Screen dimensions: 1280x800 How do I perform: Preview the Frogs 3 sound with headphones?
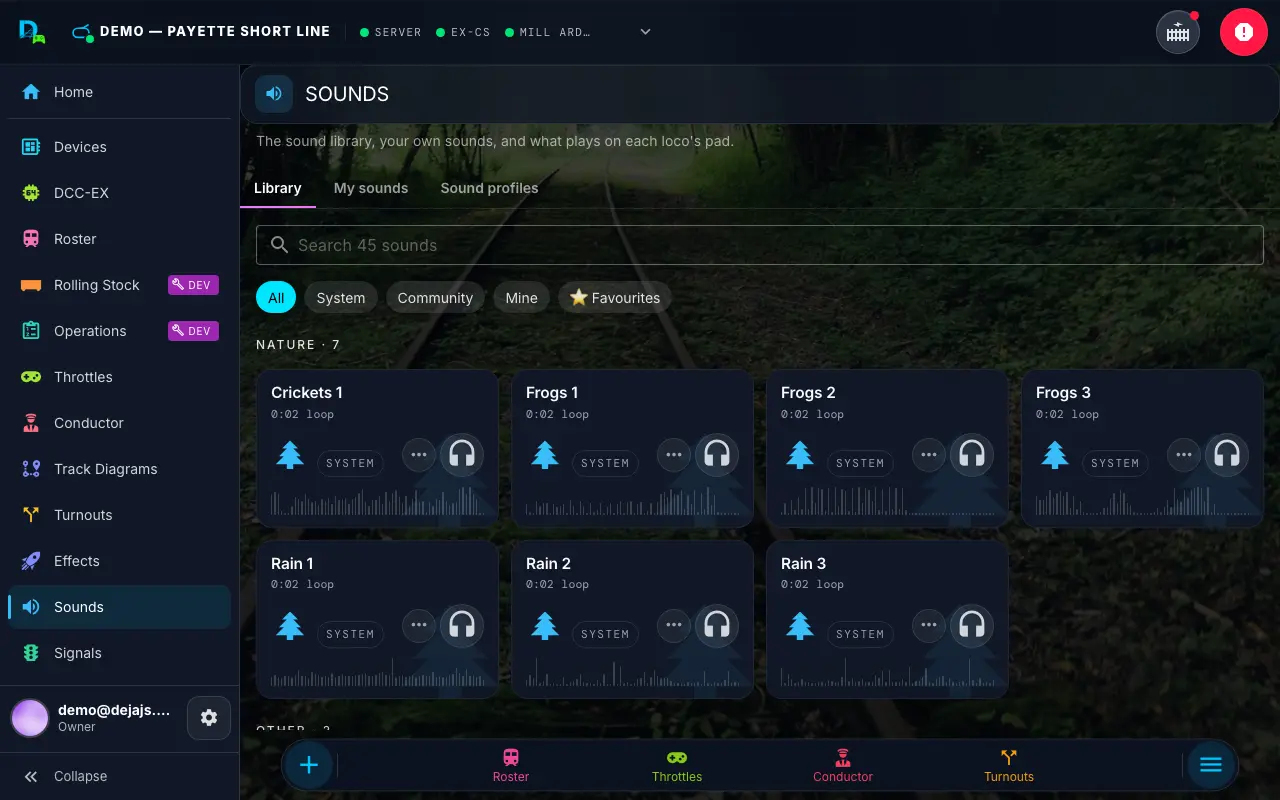click(1226, 455)
